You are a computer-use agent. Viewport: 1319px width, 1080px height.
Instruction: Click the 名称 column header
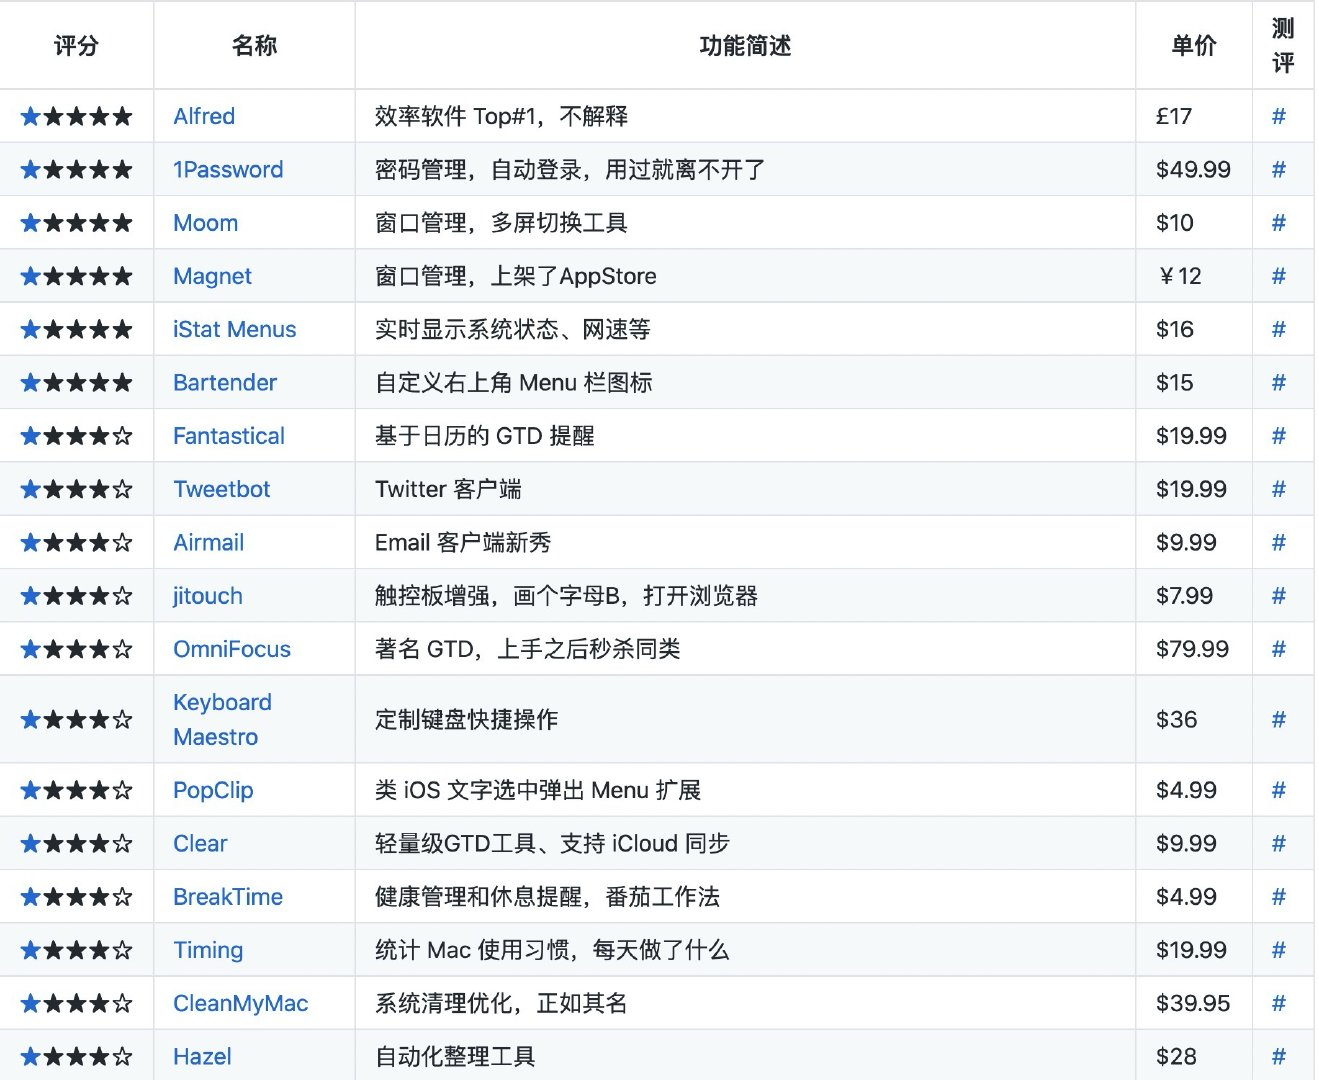click(x=254, y=45)
